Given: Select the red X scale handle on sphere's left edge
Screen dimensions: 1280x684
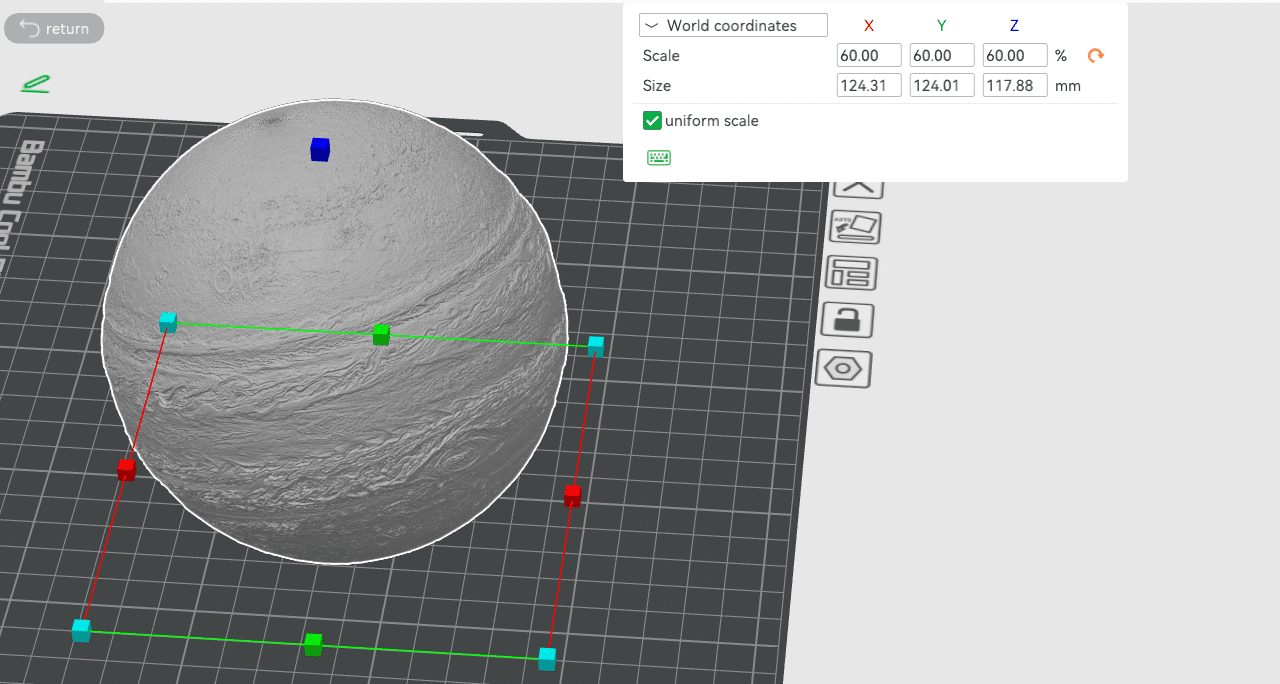Looking at the screenshot, I should tap(126, 469).
